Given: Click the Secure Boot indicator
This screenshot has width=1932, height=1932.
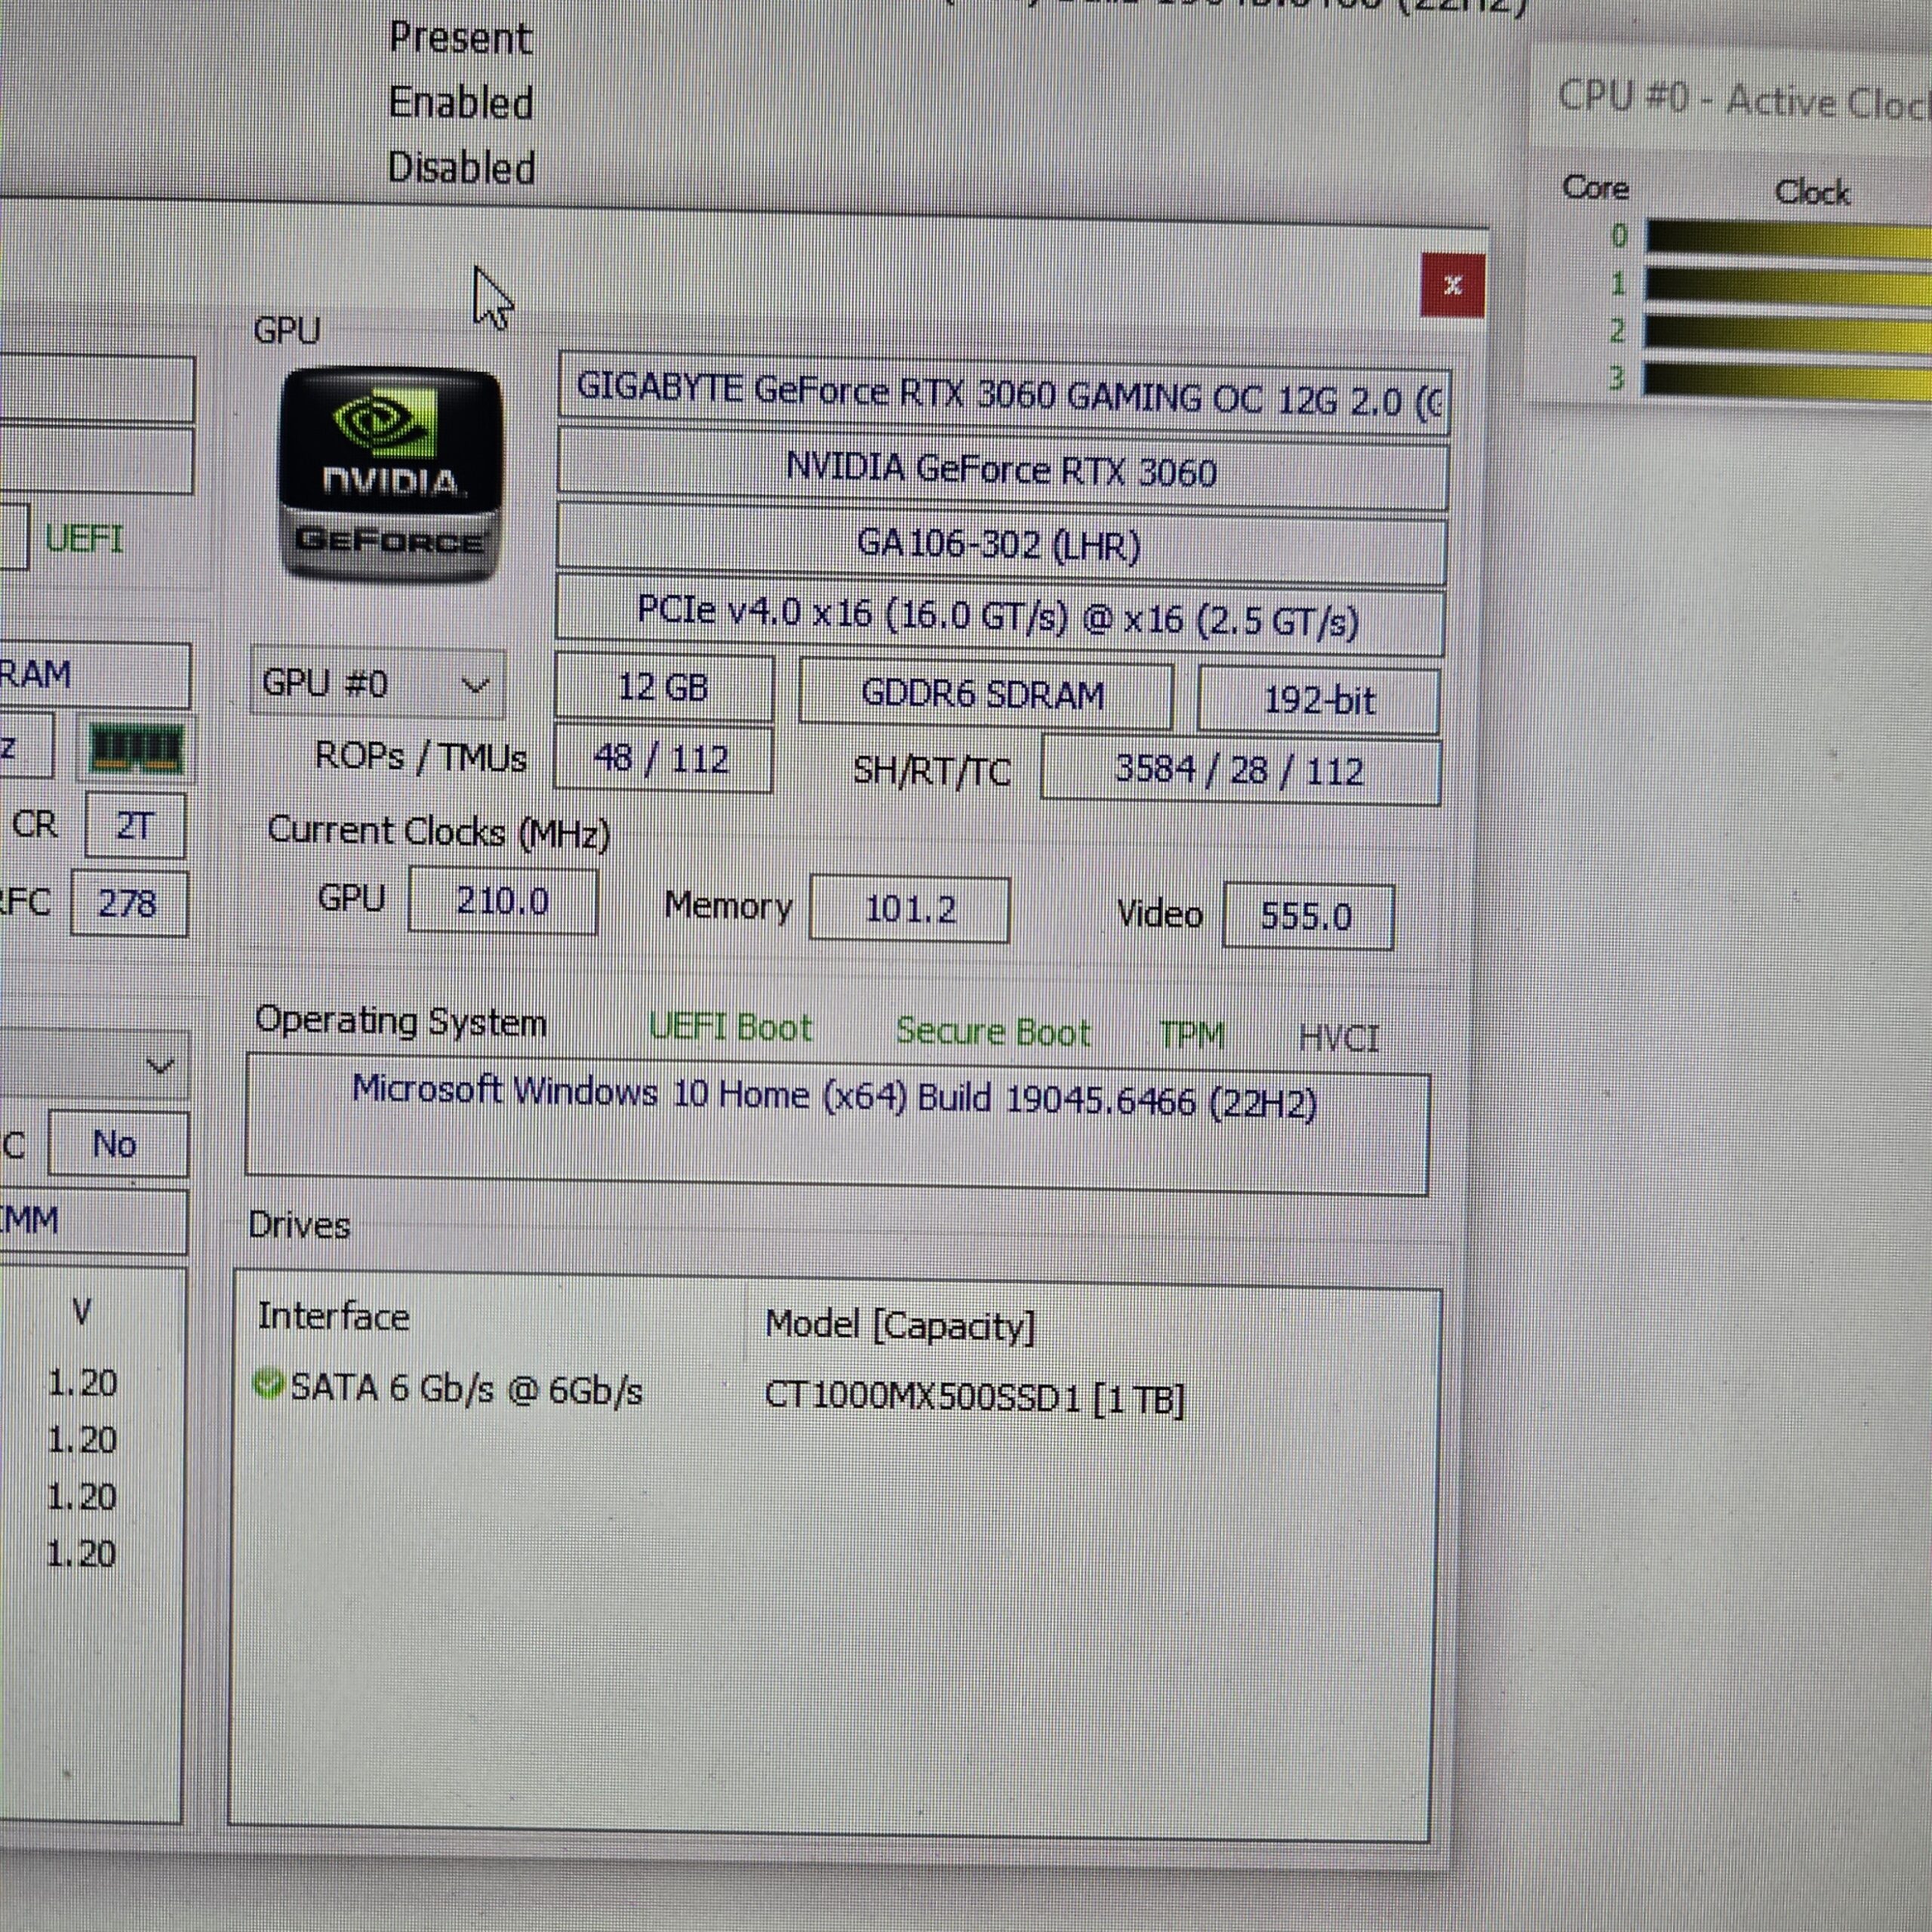Looking at the screenshot, I should 992,1032.
